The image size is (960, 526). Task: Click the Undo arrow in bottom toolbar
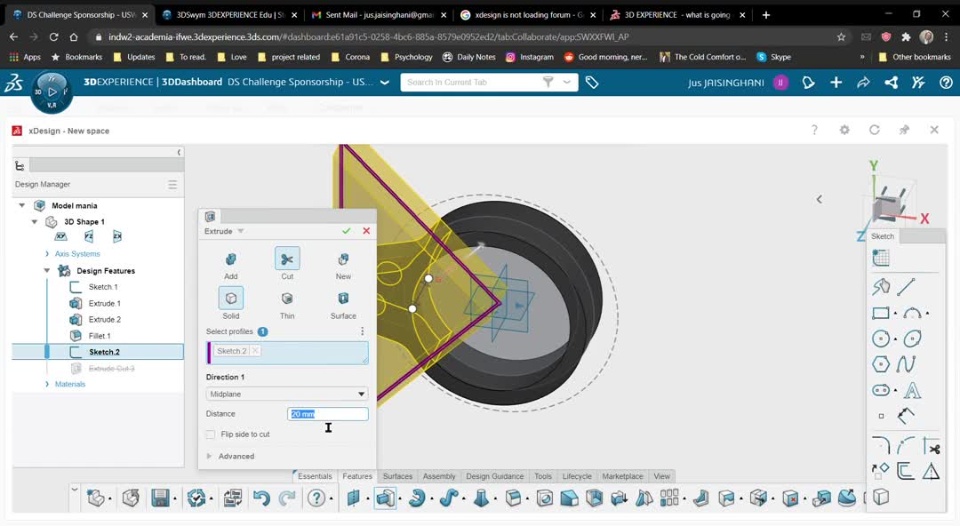click(x=261, y=498)
